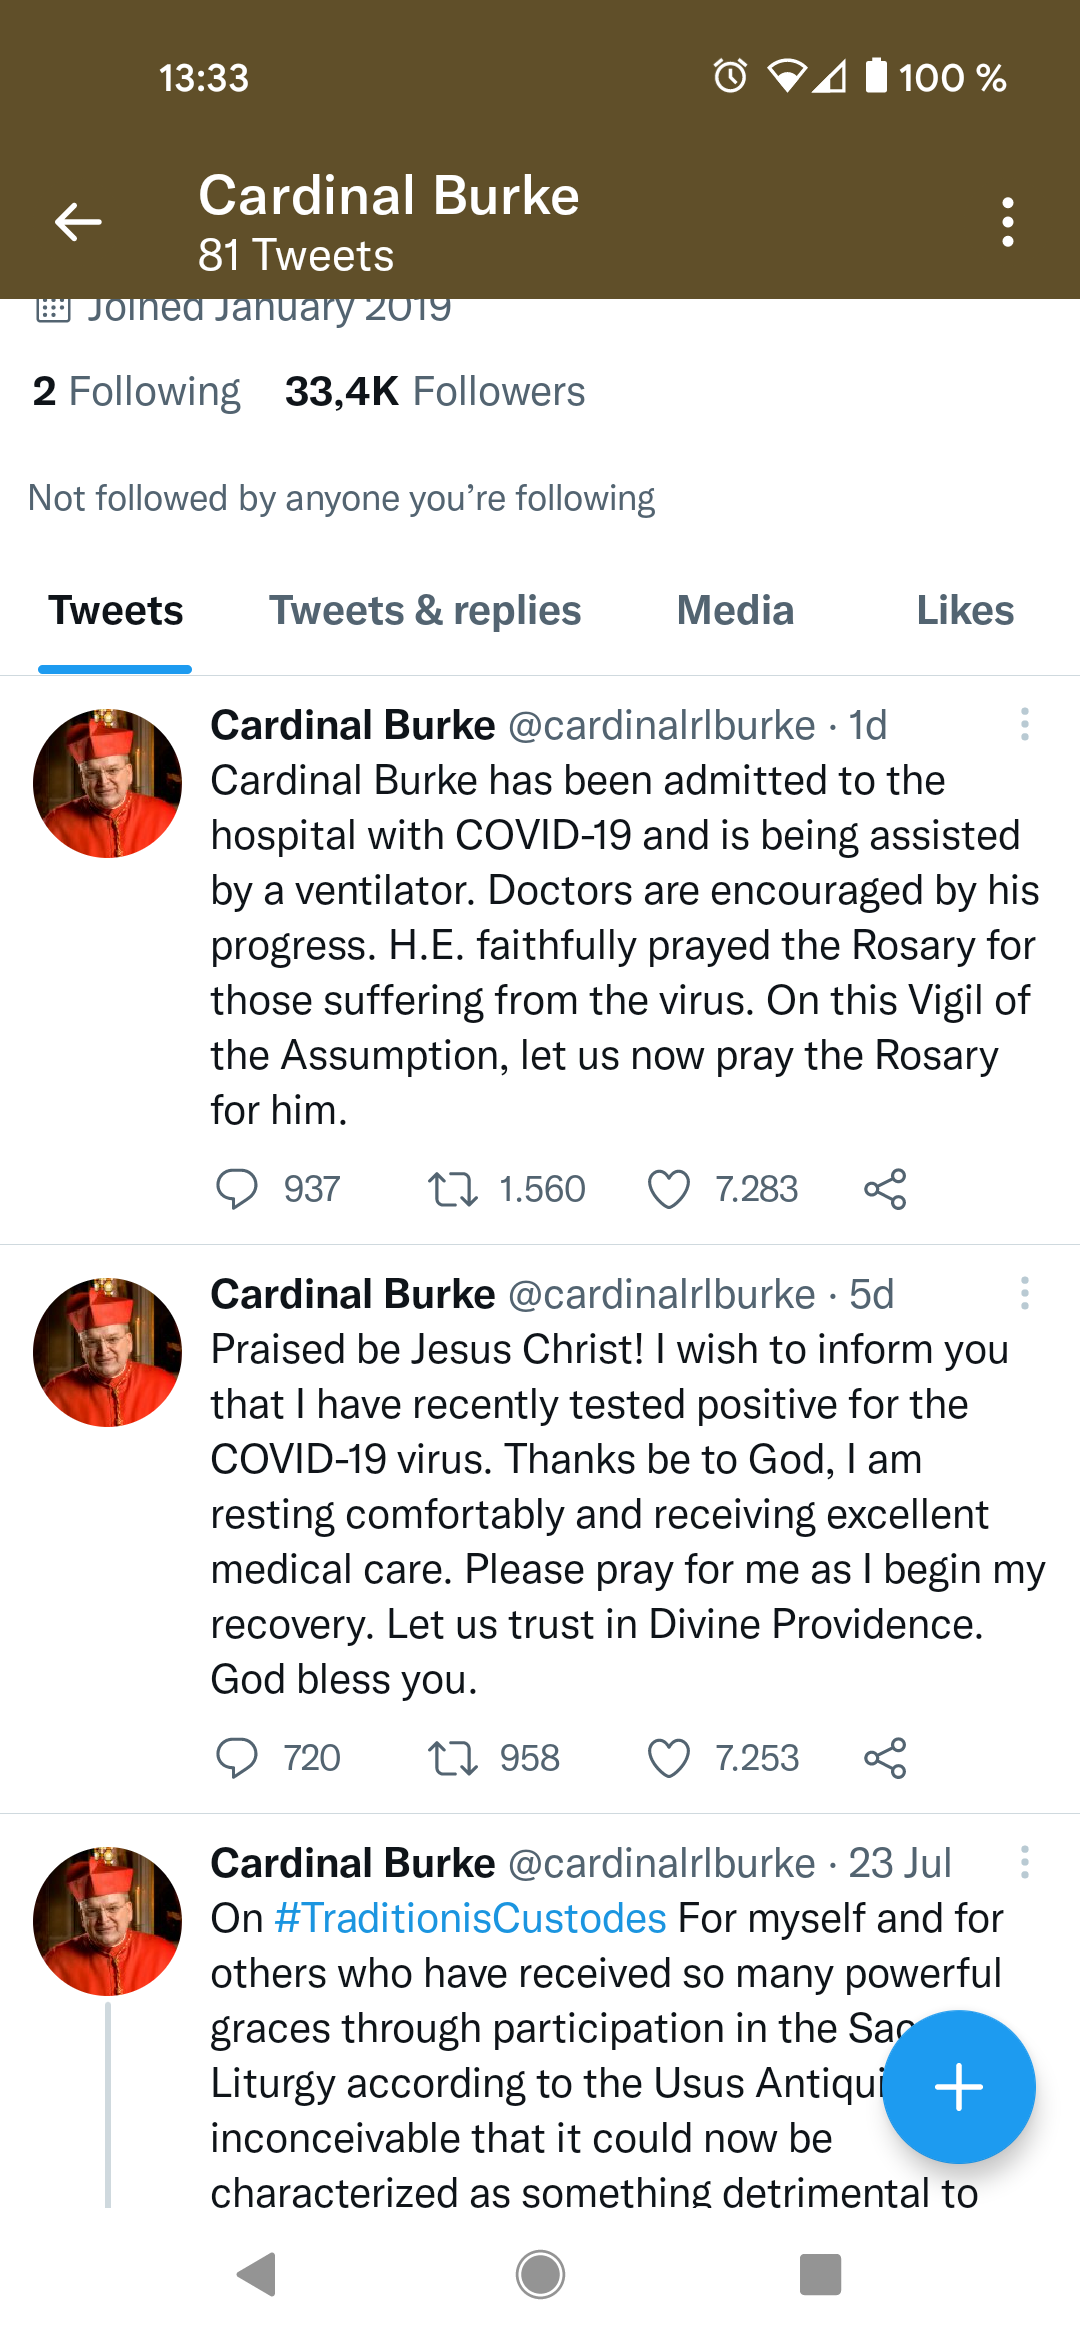The height and width of the screenshot is (2340, 1080).
Task: Reply to the hospital admission tweet
Action: [237, 1189]
